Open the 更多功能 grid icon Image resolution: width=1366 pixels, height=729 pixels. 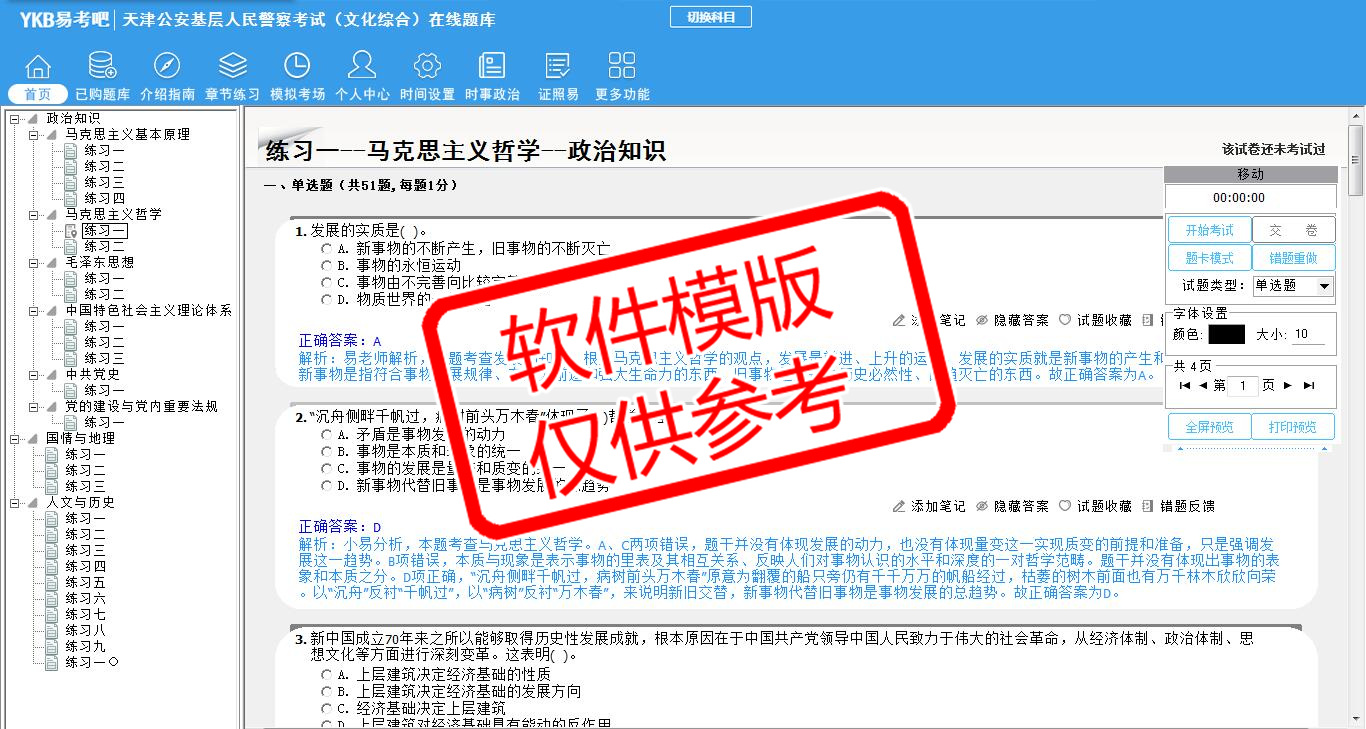[x=622, y=67]
